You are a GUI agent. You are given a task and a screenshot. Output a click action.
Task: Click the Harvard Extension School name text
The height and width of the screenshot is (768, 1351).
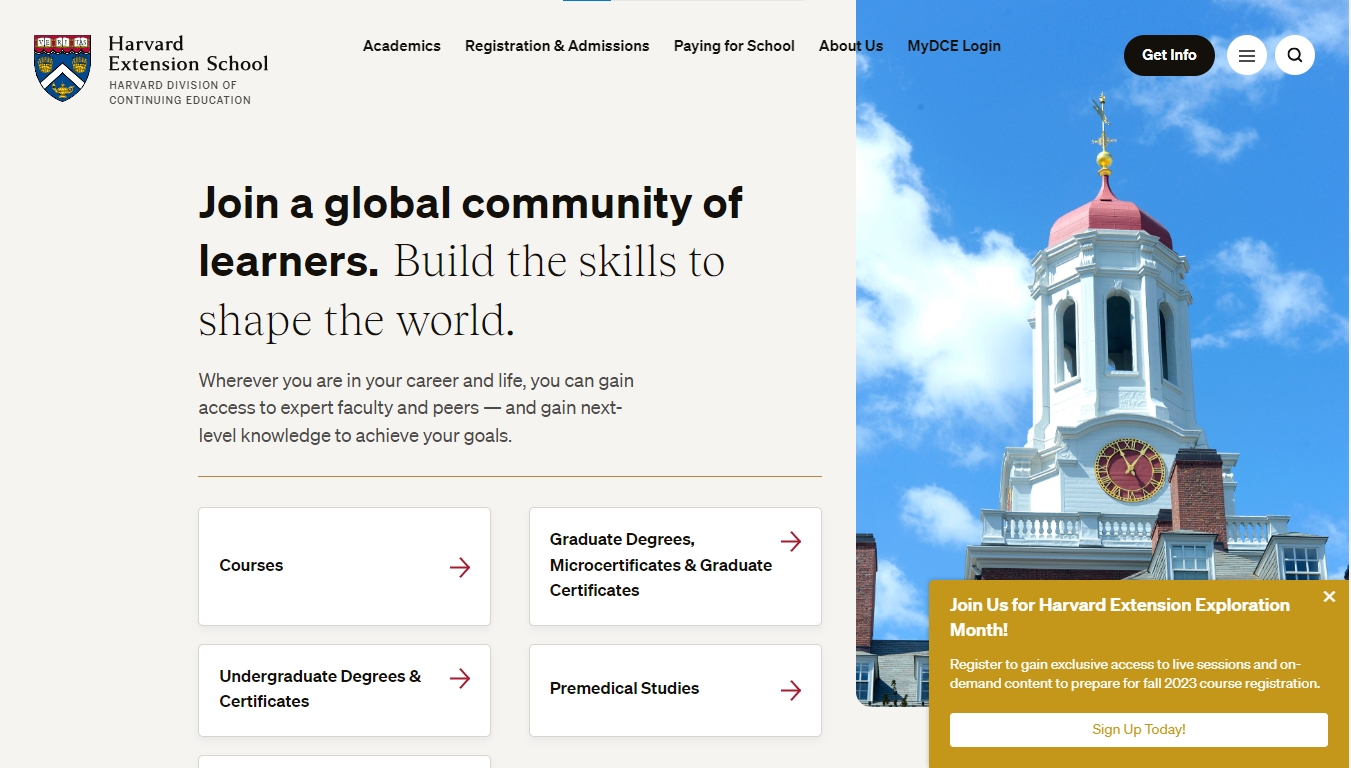pyautogui.click(x=188, y=54)
